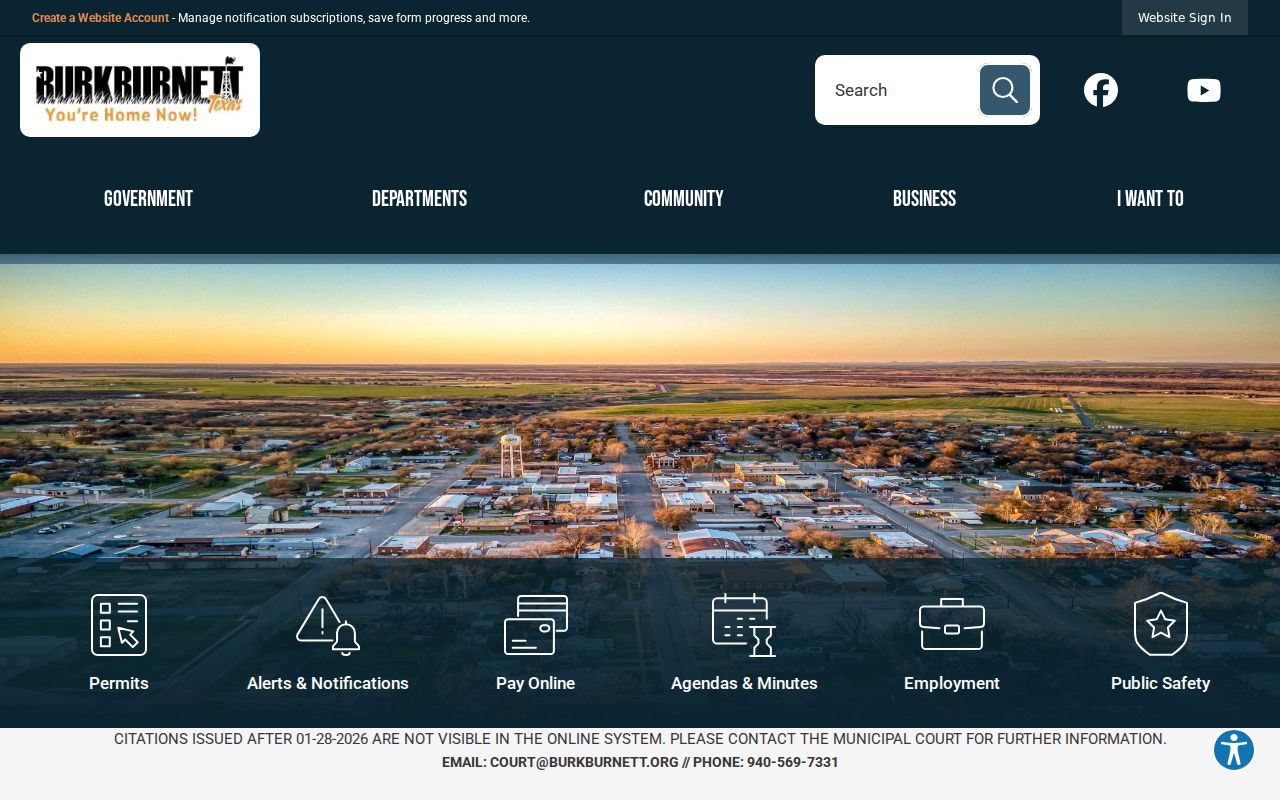Image resolution: width=1280 pixels, height=800 pixels.
Task: Open the Government menu
Action: tap(148, 199)
